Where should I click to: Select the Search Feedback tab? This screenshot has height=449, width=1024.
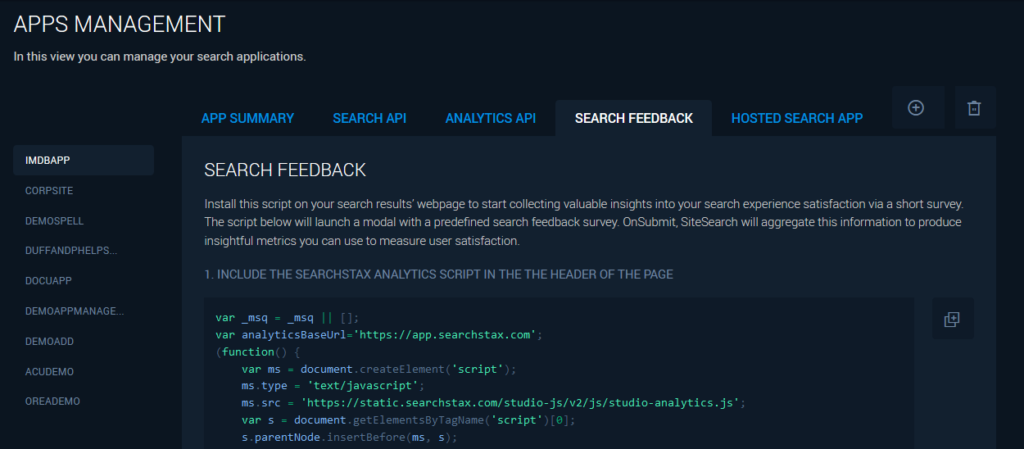point(633,118)
